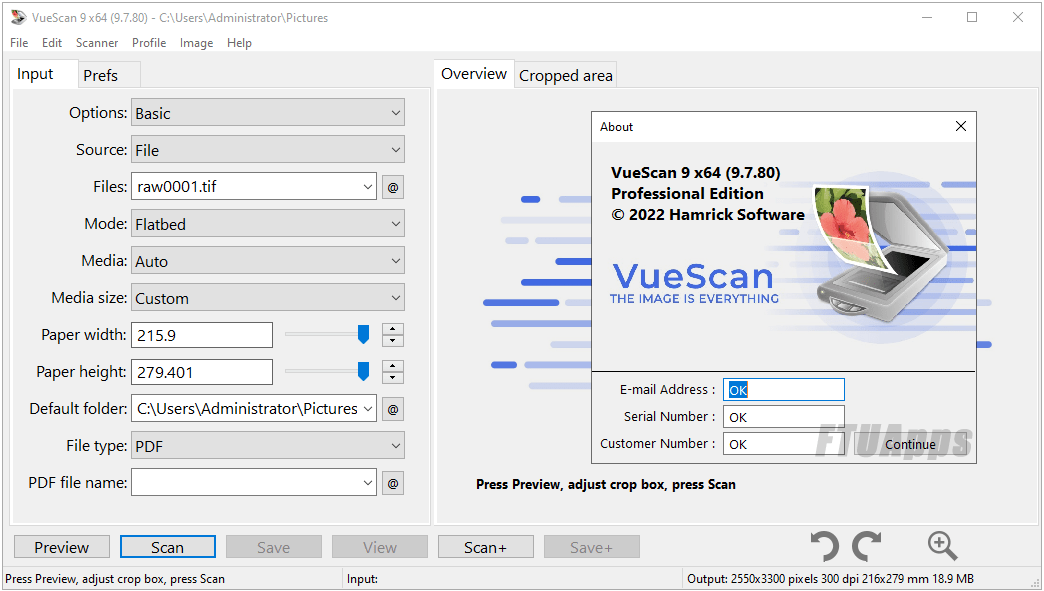Click the Paper width slider handle

click(x=363, y=334)
